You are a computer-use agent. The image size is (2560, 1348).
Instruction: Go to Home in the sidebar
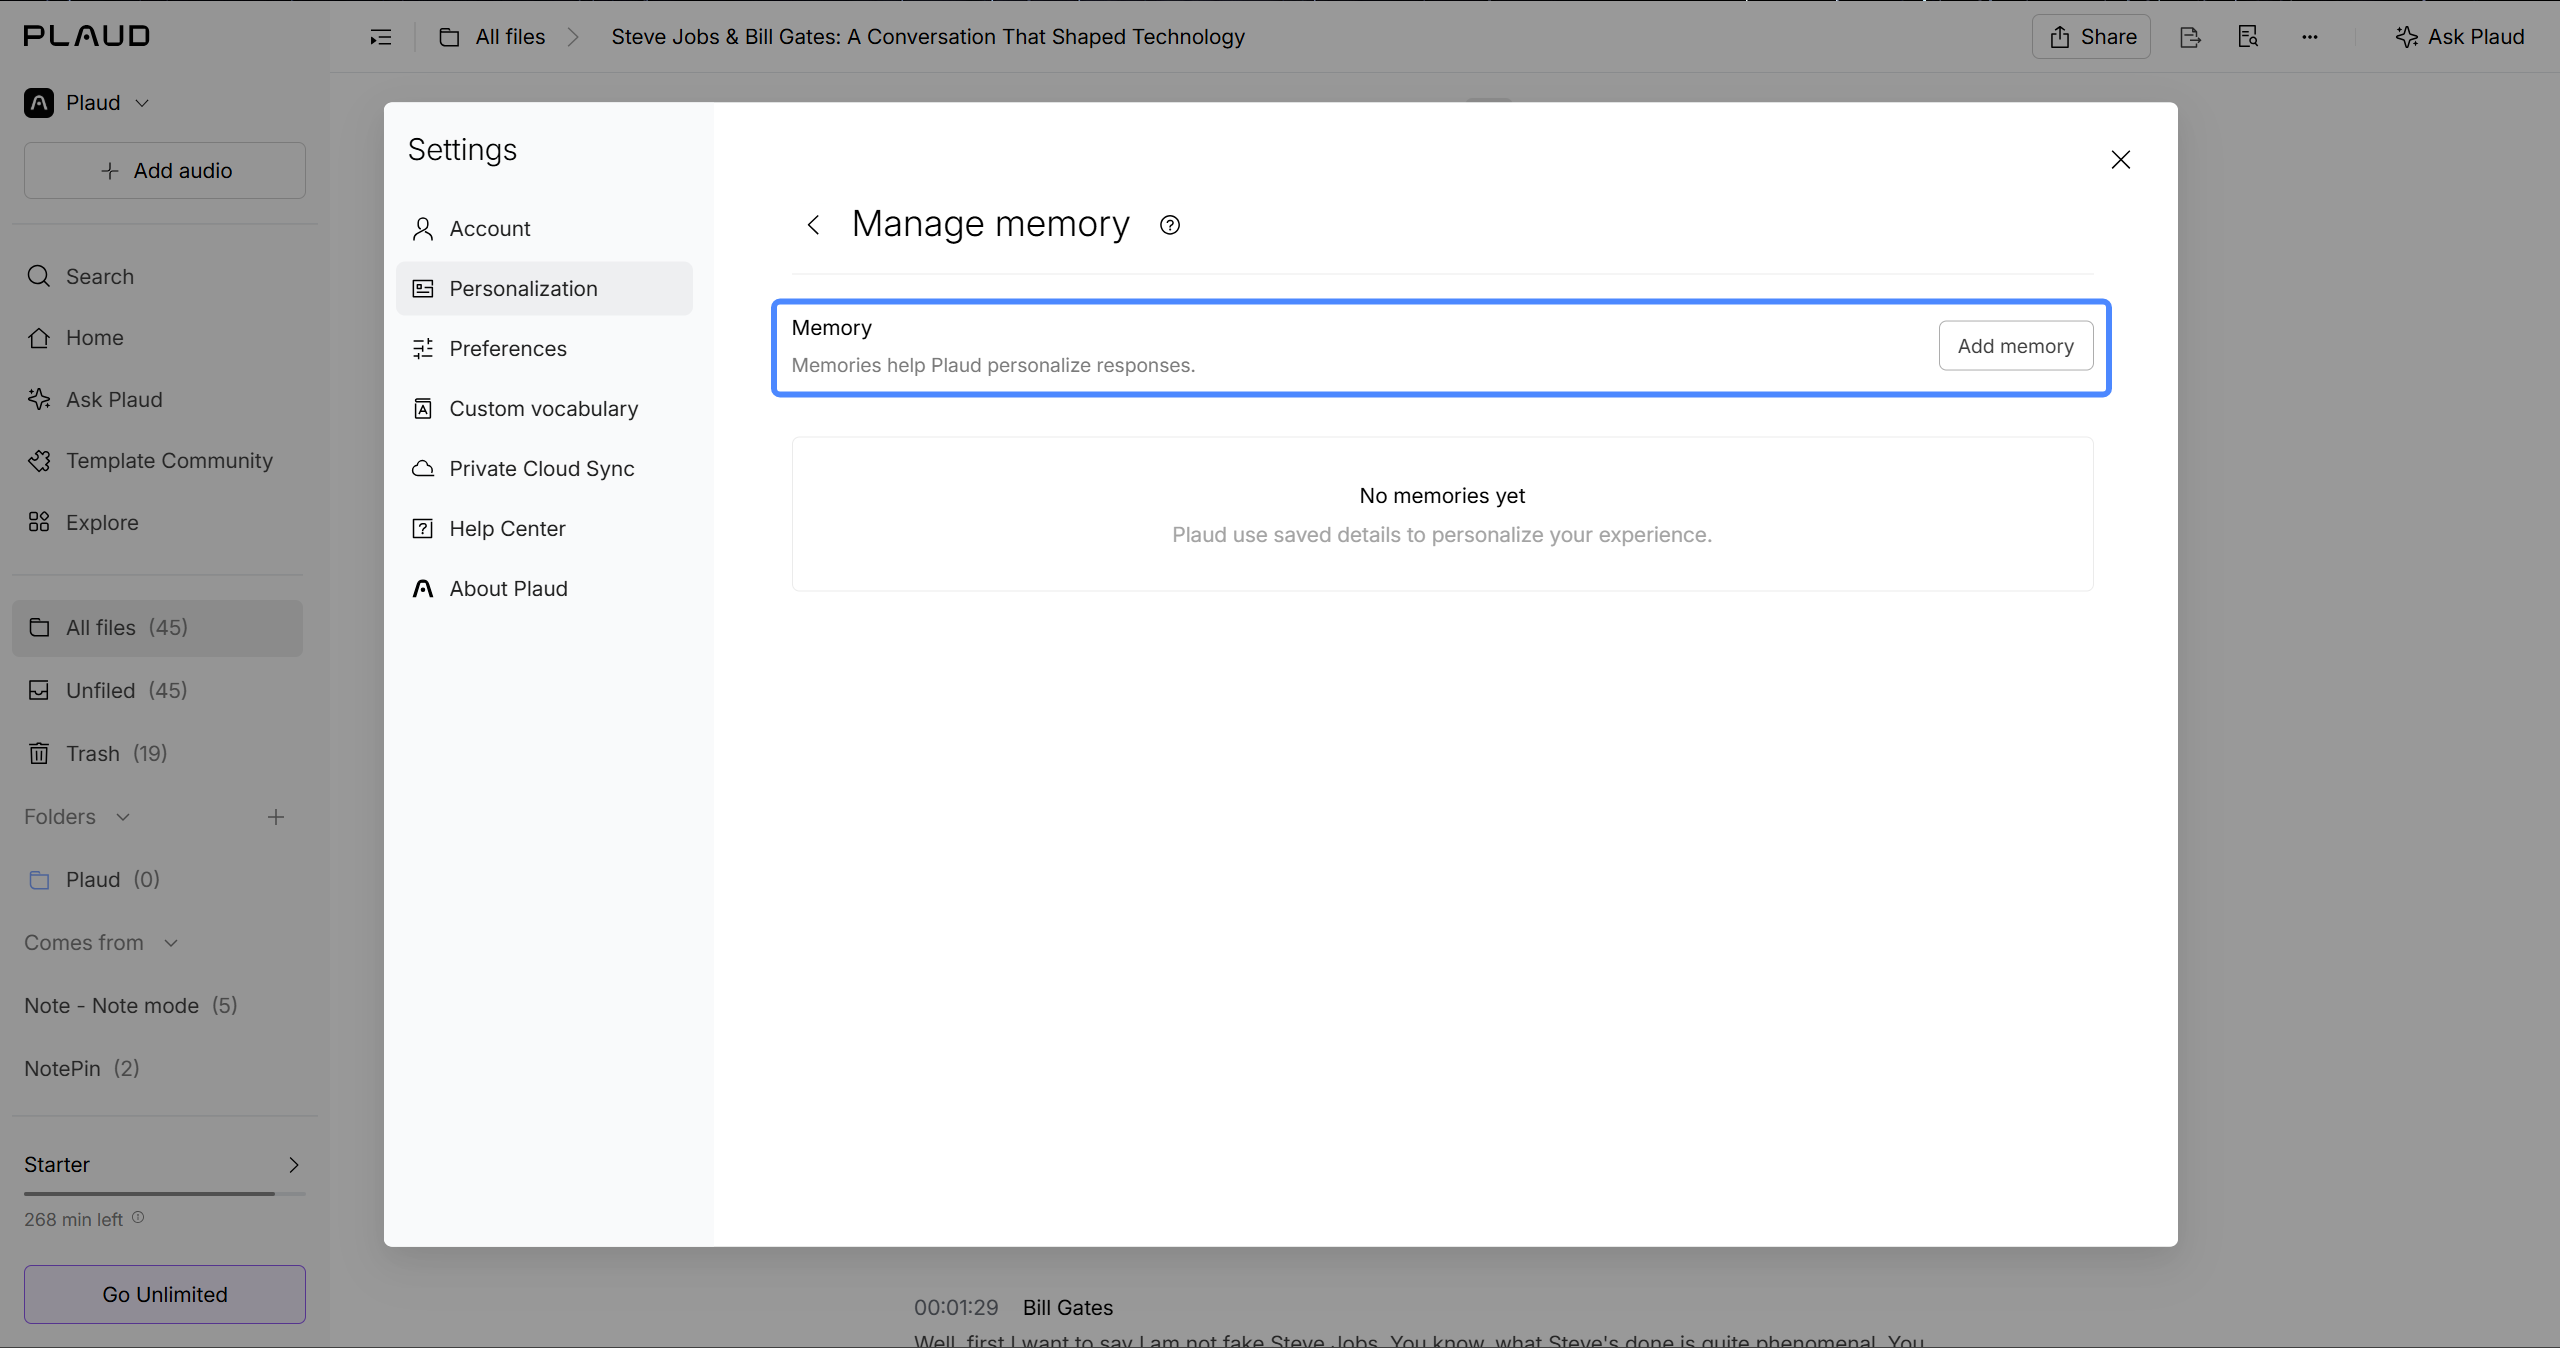pyautogui.click(x=158, y=338)
